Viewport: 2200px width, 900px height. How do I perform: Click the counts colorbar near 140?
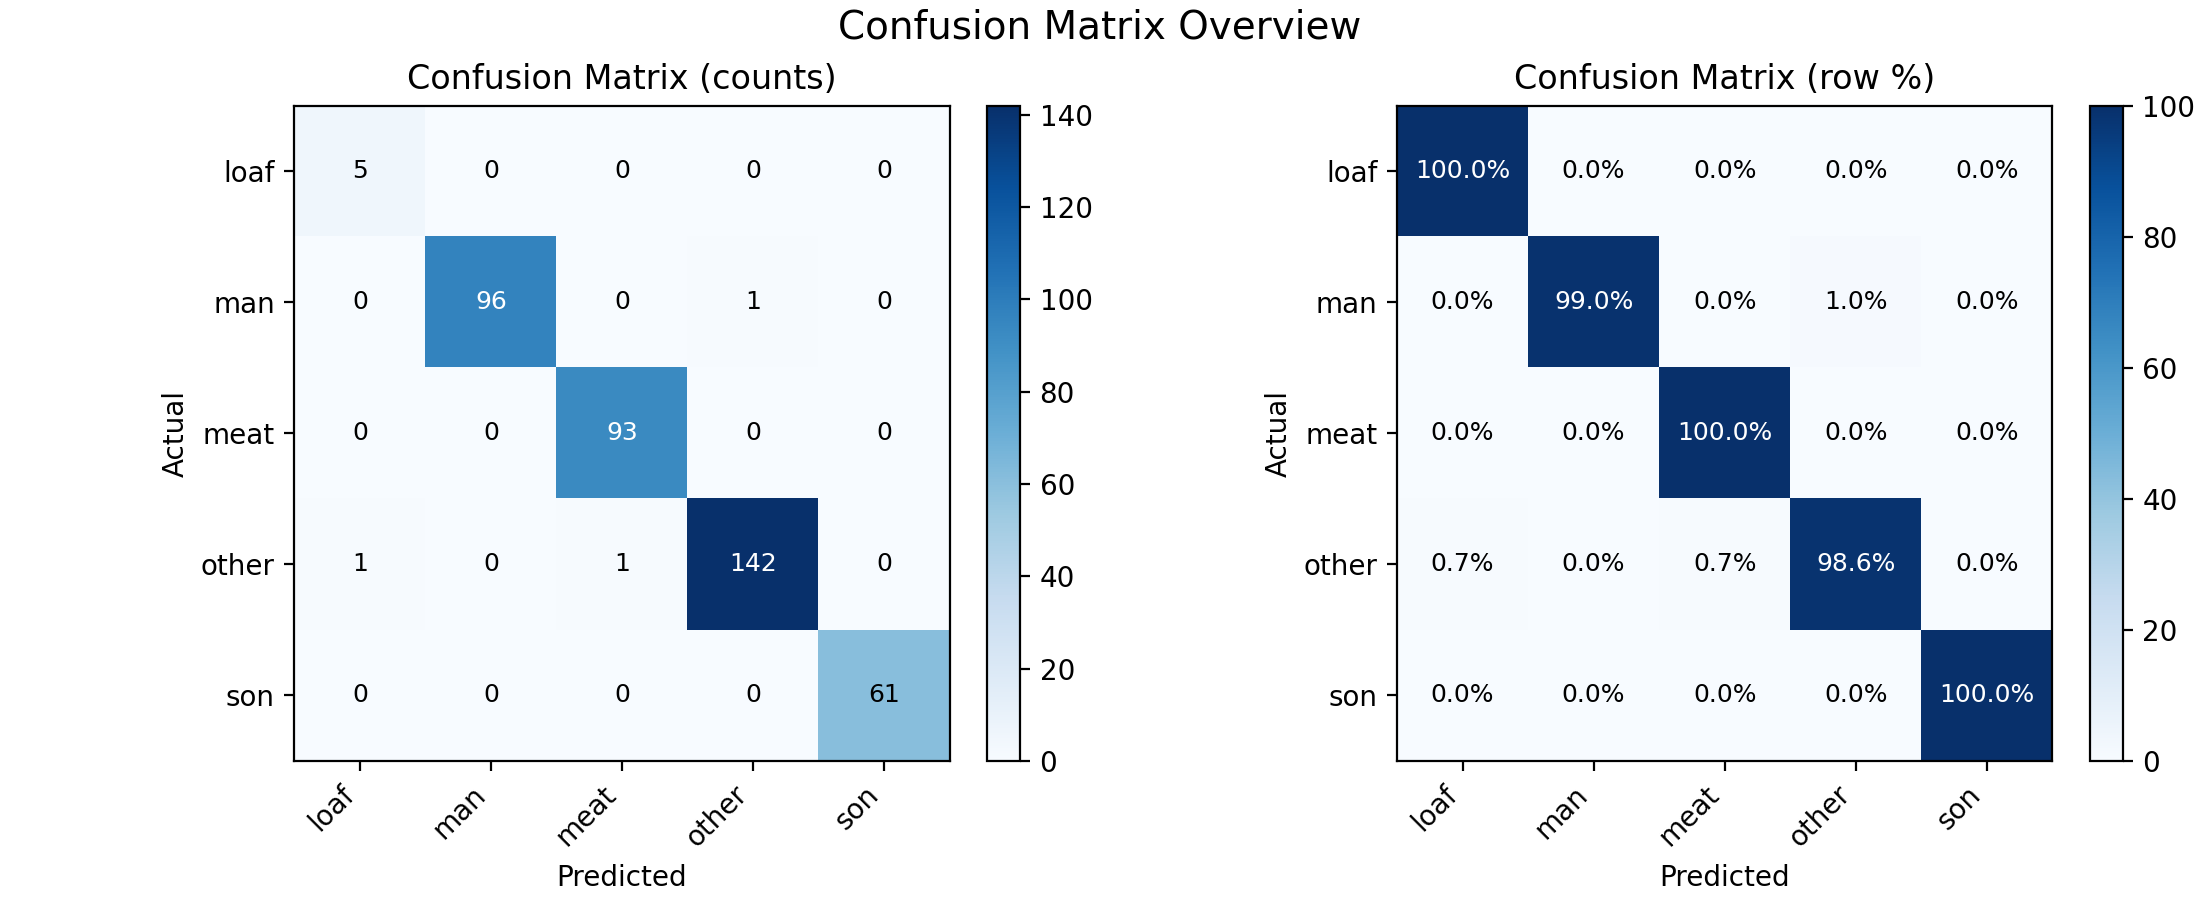(1003, 117)
